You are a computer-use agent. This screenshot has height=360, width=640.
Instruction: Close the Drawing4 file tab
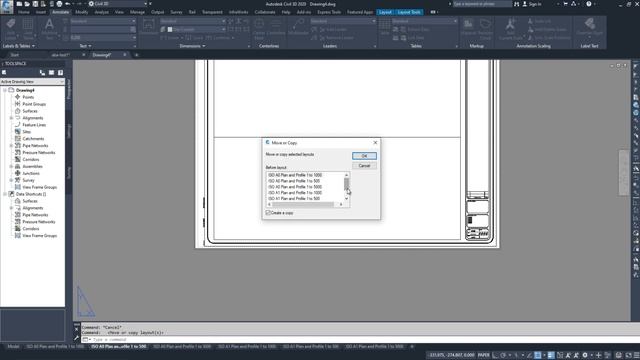(125, 55)
